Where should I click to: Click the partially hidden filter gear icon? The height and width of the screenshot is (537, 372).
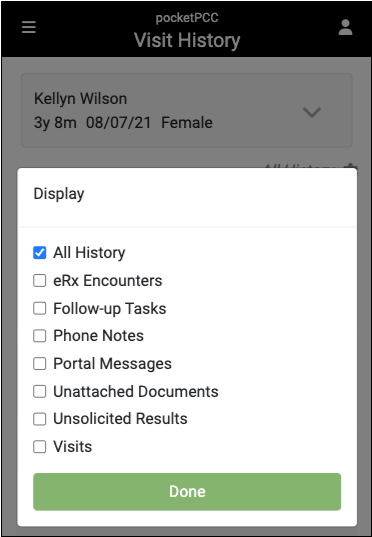point(350,166)
